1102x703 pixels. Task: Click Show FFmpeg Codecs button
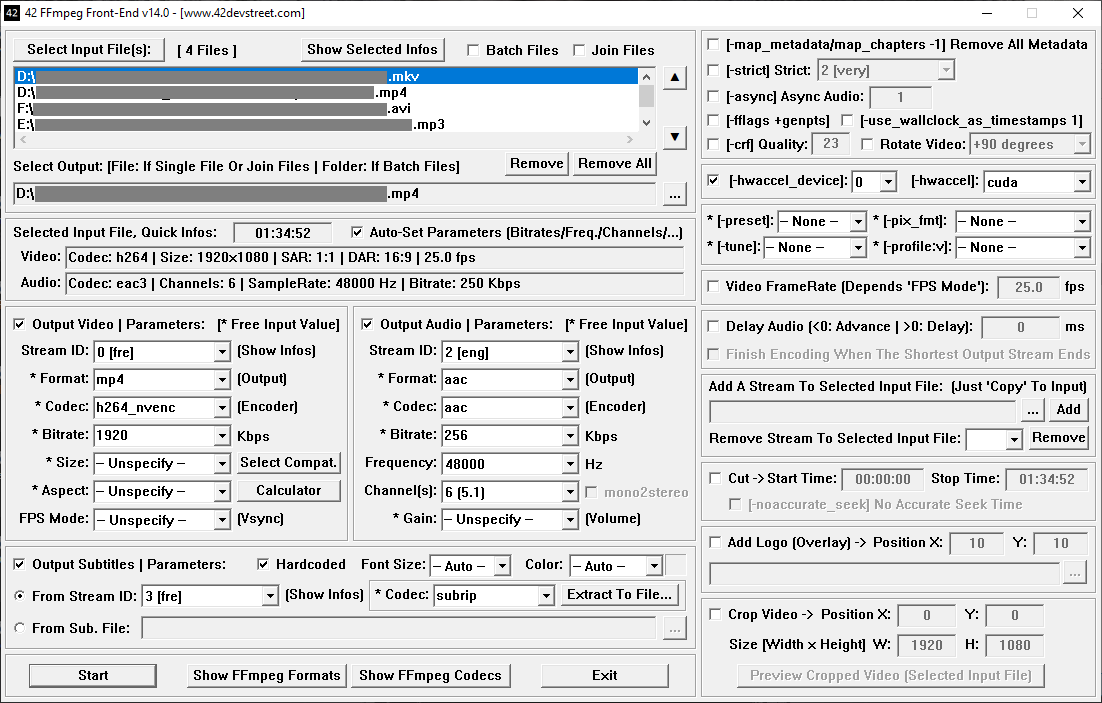point(430,675)
